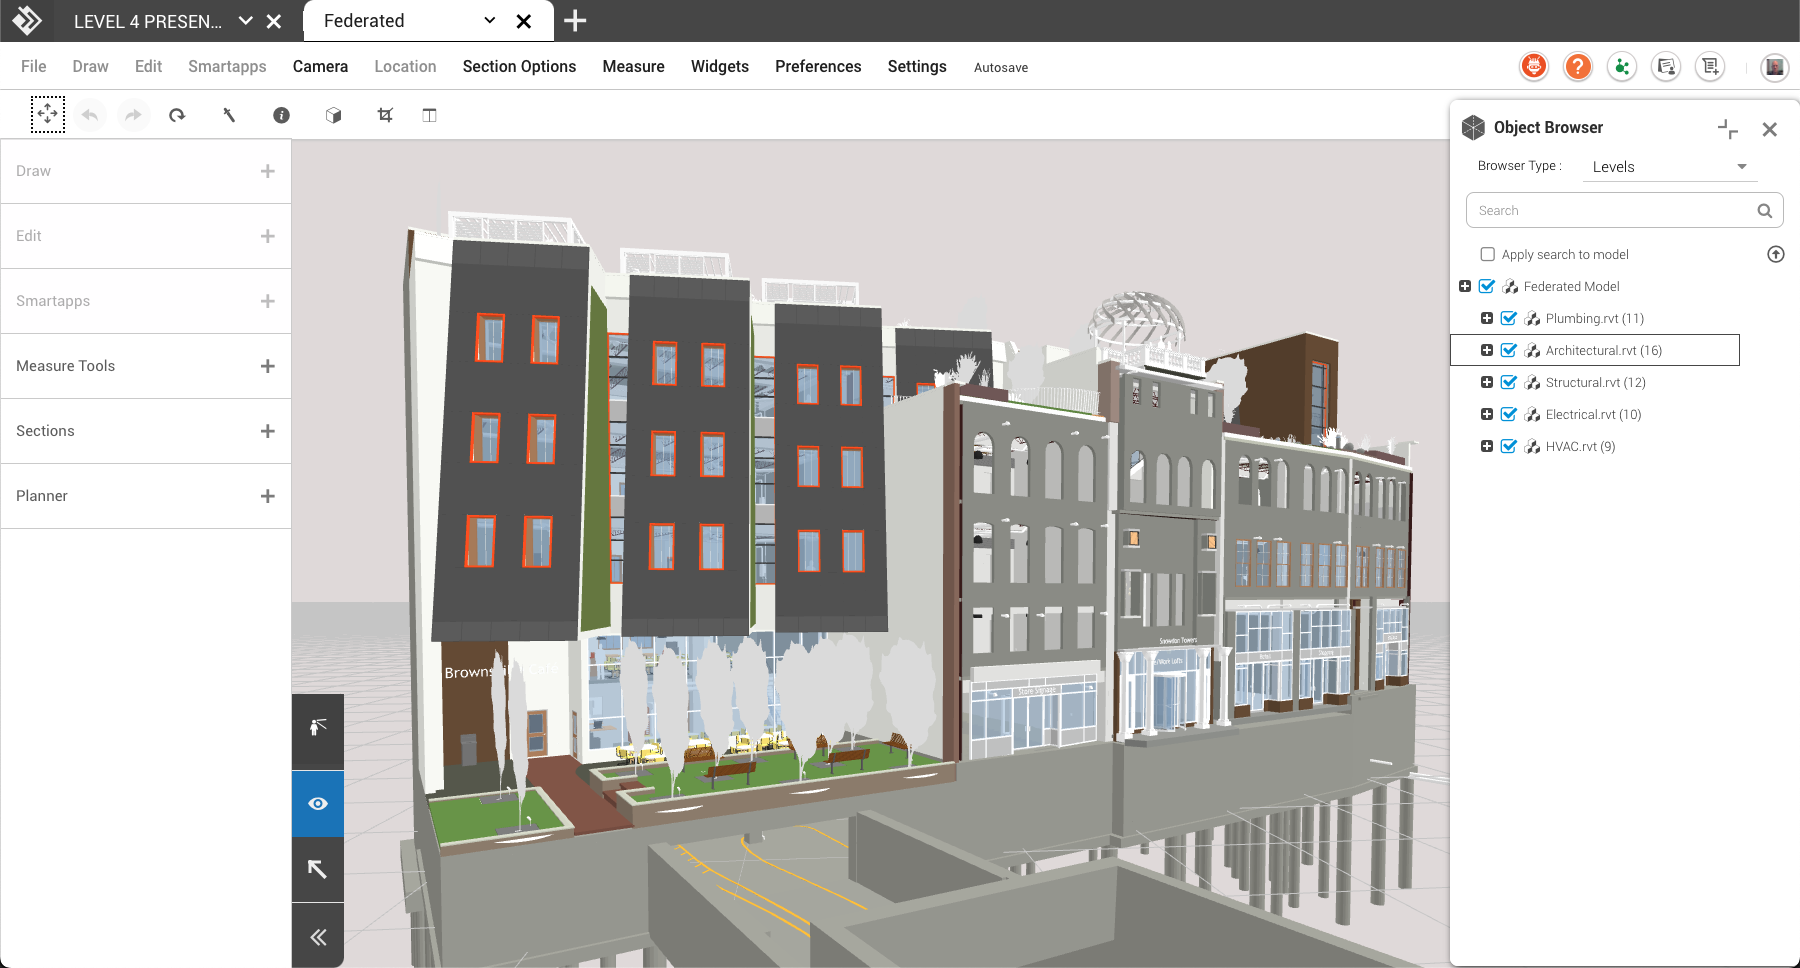Click the Object Browser search field

(x=1612, y=211)
